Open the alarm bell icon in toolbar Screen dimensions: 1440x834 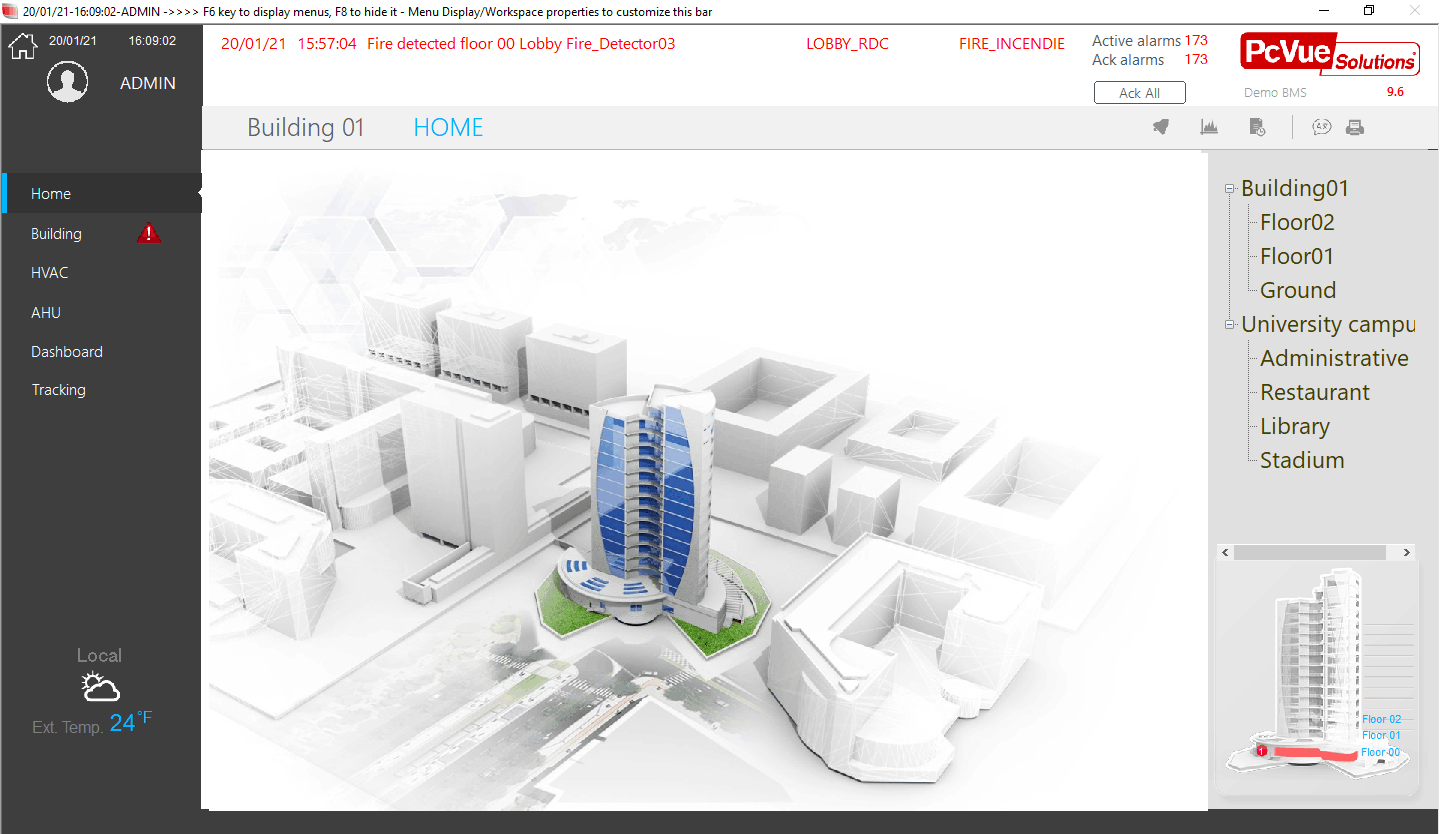[x=1161, y=127]
